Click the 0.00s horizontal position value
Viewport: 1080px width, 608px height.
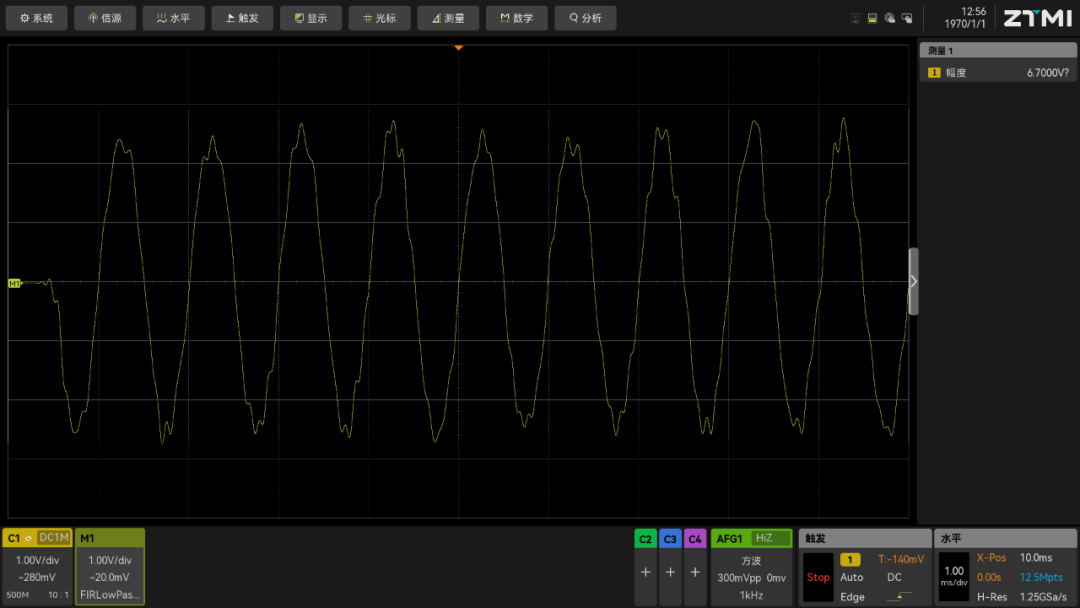[x=988, y=577]
